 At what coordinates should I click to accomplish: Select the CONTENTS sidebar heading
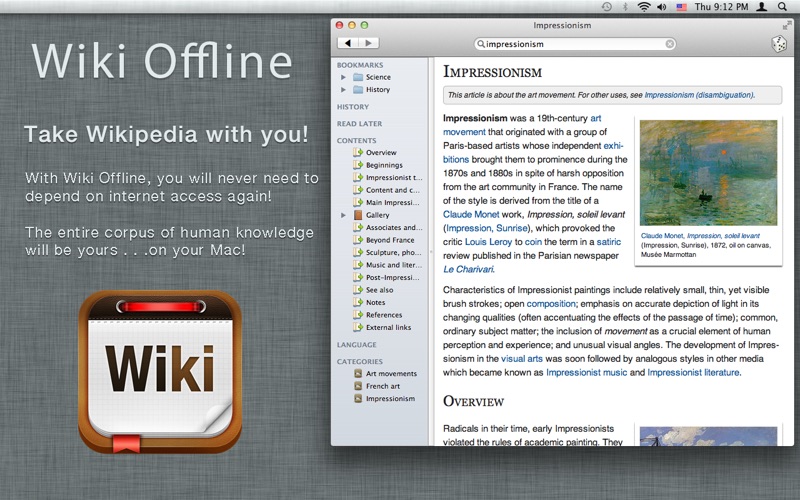pos(356,140)
